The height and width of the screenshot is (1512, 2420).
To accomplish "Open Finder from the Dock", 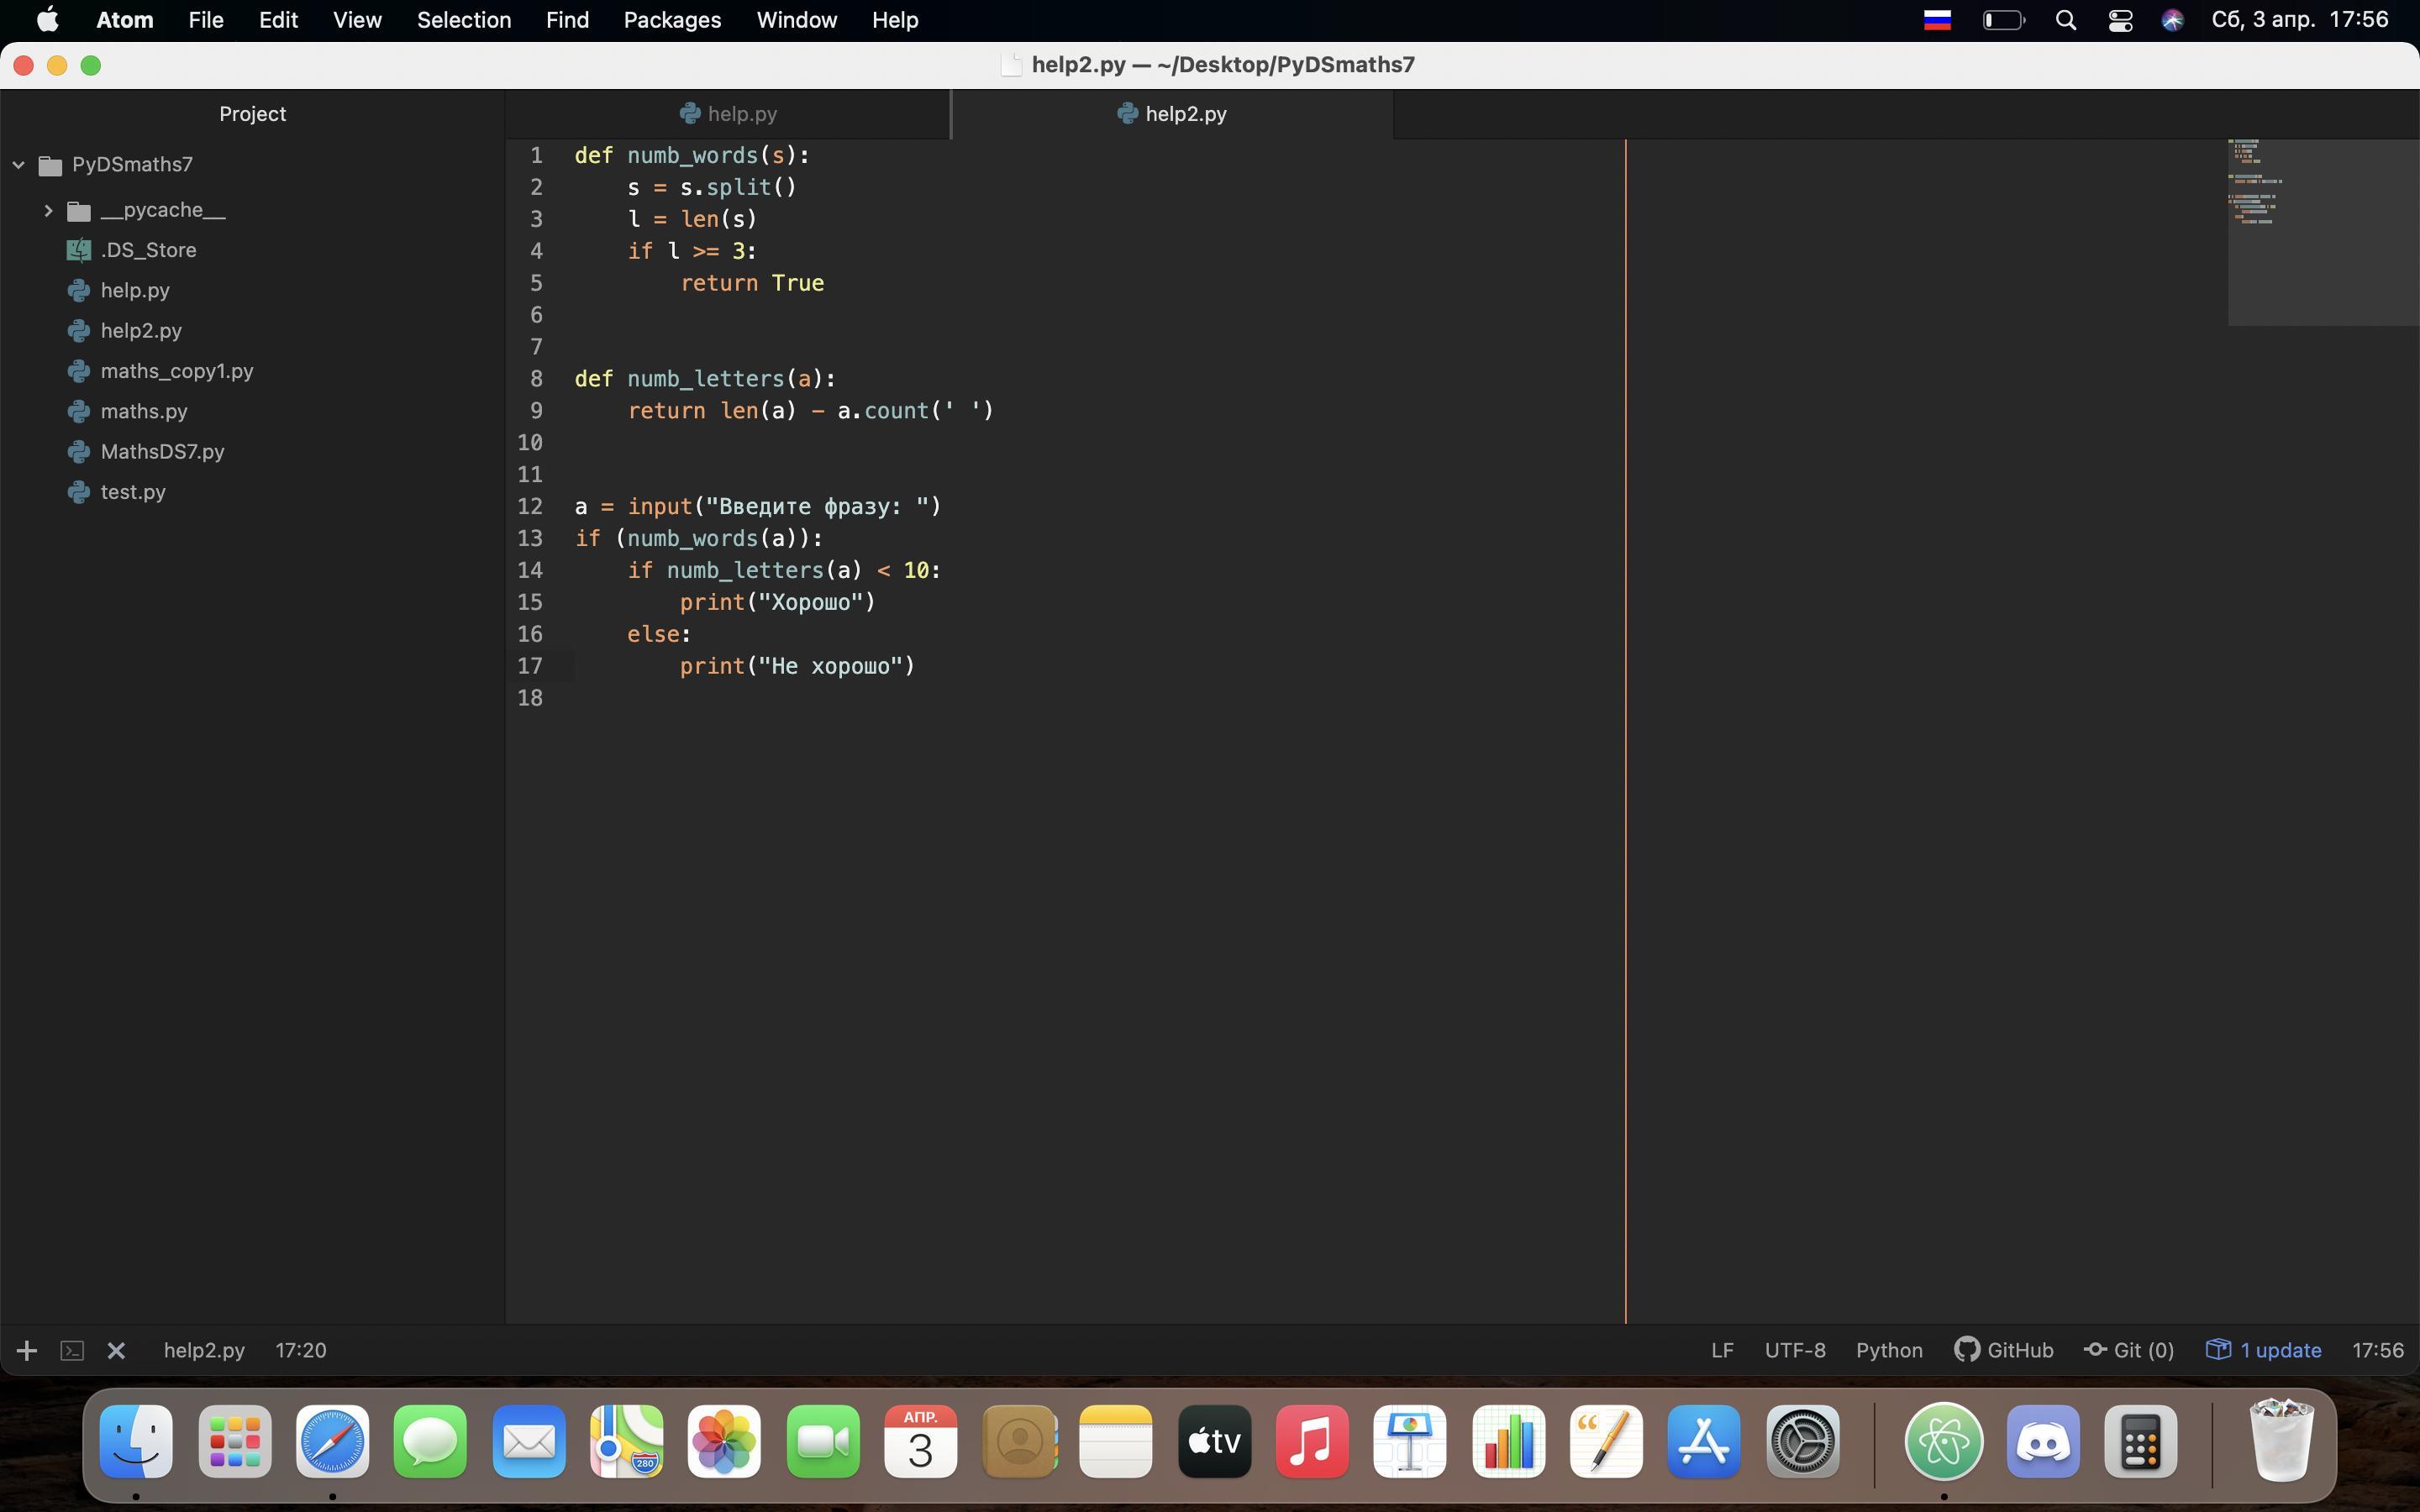I will coord(136,1442).
